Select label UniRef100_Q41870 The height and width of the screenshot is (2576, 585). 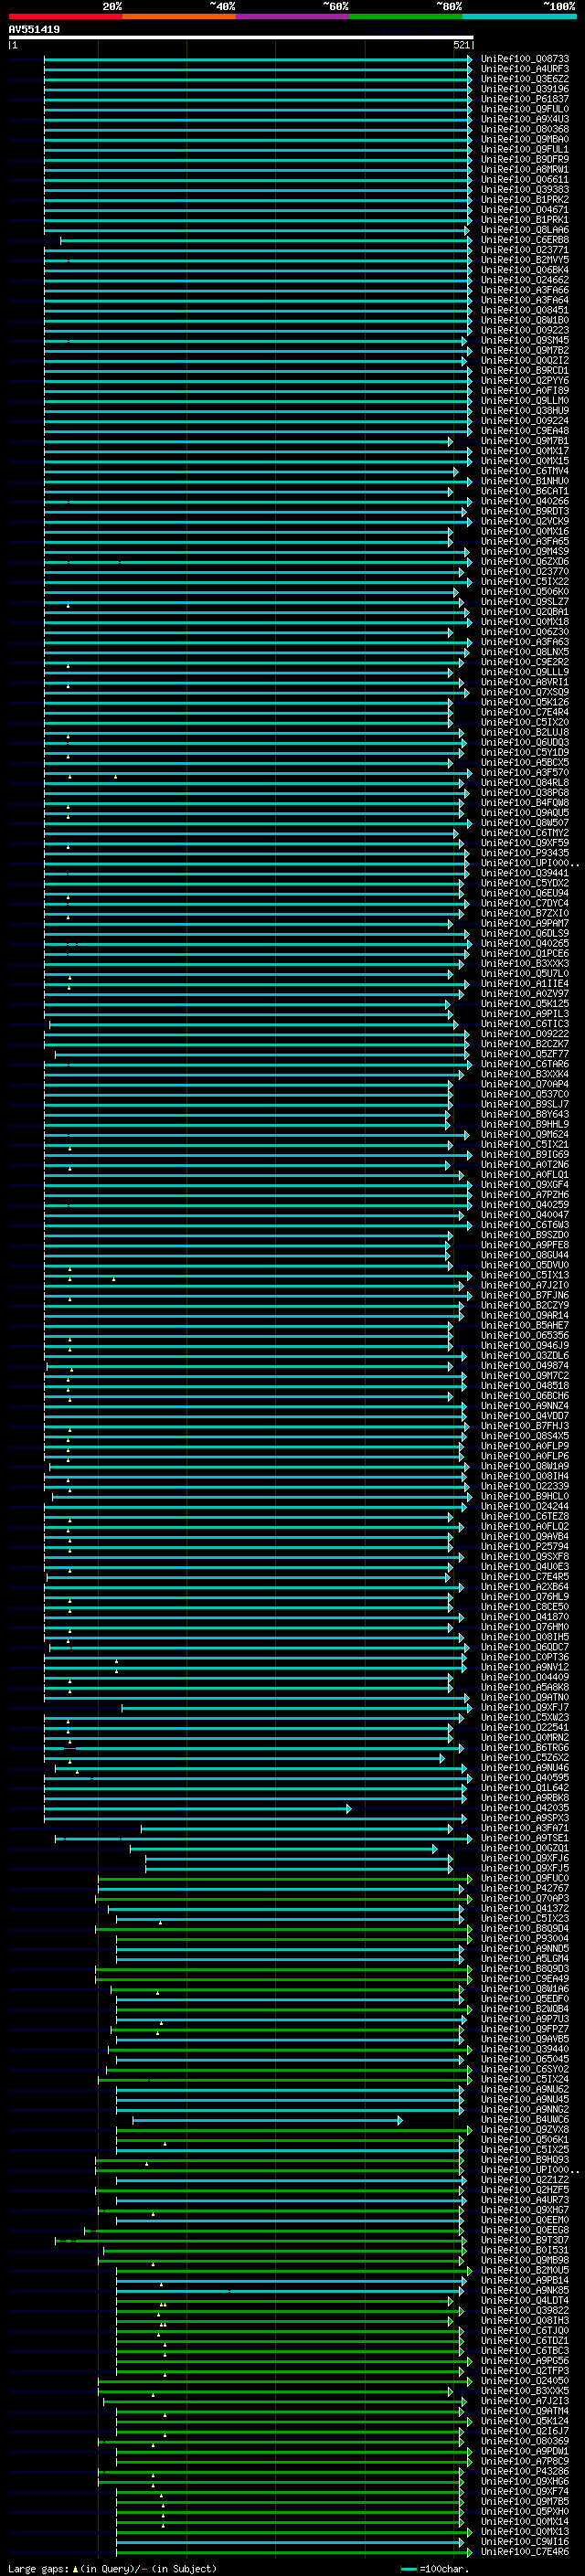point(525,1617)
